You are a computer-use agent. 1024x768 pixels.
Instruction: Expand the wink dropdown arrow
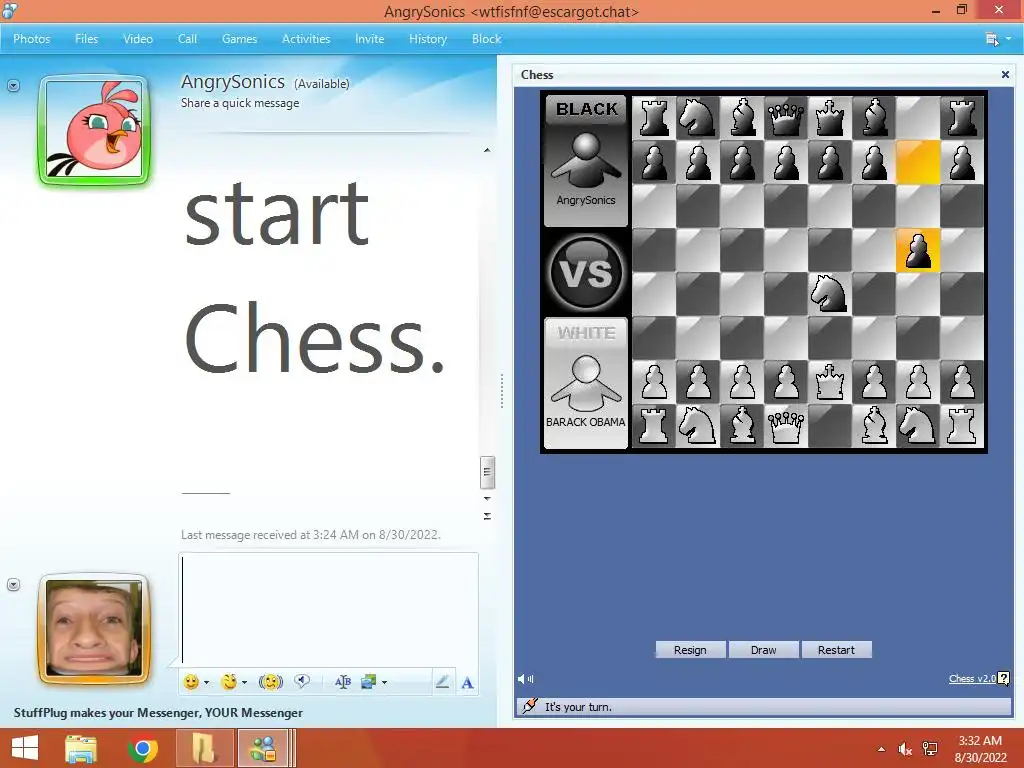coord(244,682)
